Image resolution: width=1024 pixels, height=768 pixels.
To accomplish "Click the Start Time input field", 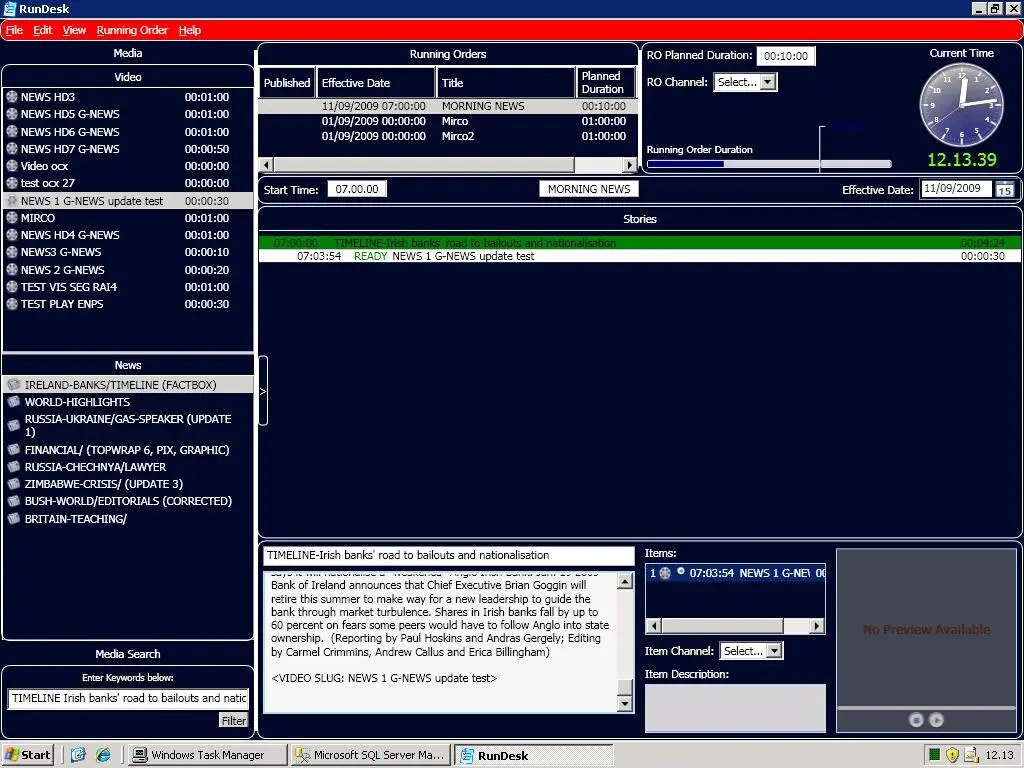I will pos(356,189).
